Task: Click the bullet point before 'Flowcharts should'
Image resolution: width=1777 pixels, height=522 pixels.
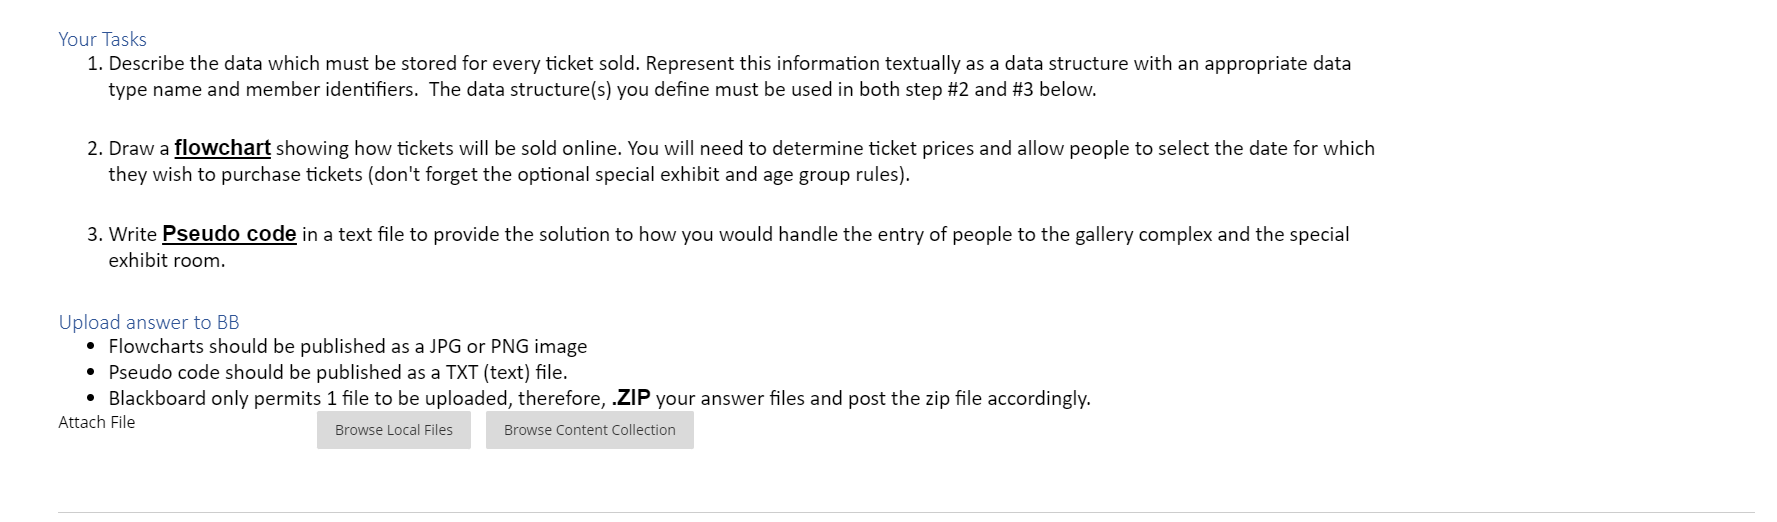Action: (91, 347)
